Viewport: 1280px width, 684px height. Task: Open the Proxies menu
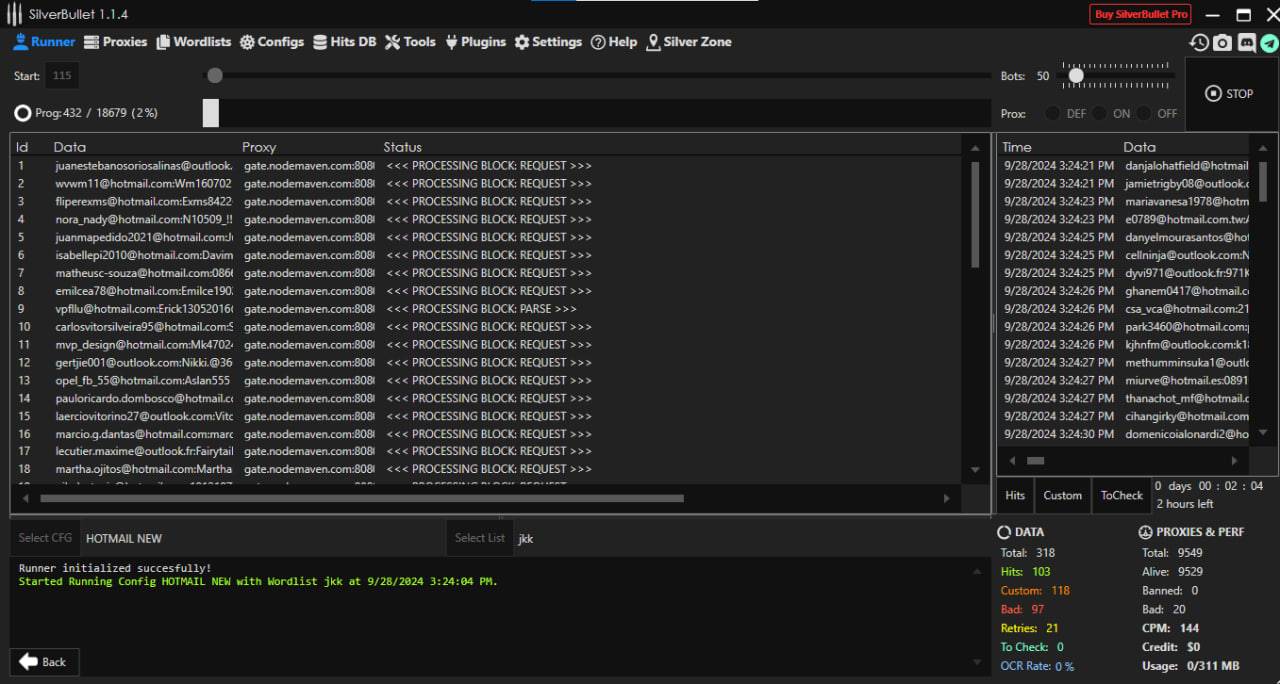tap(115, 42)
